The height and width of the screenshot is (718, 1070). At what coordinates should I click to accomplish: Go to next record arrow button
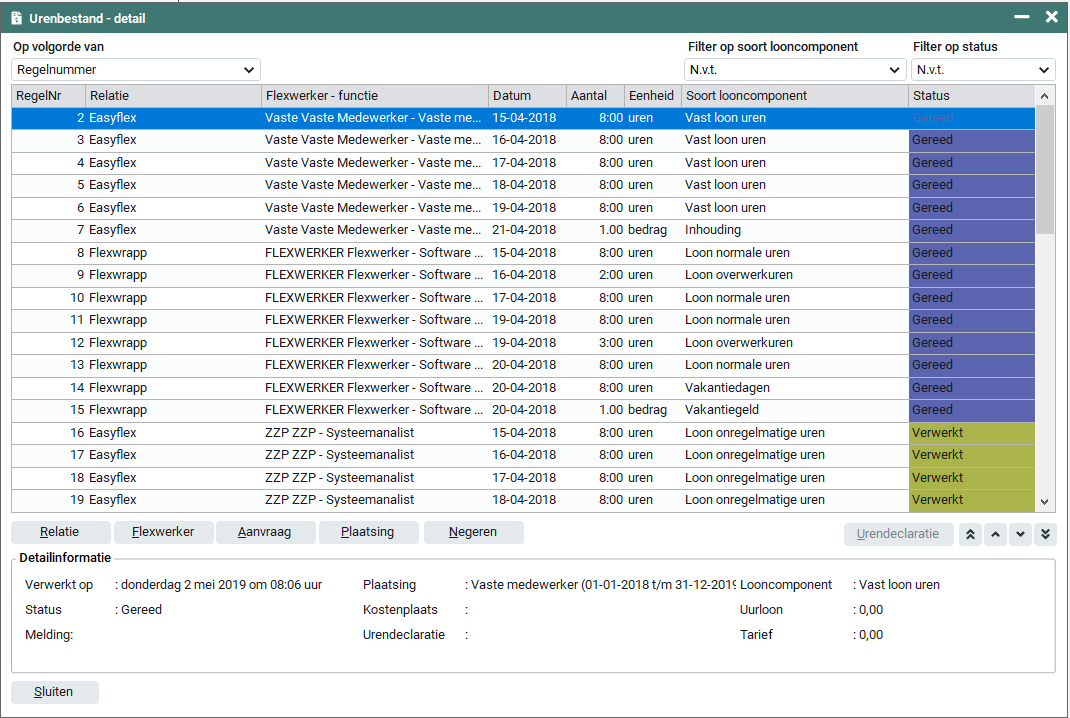coord(1020,534)
